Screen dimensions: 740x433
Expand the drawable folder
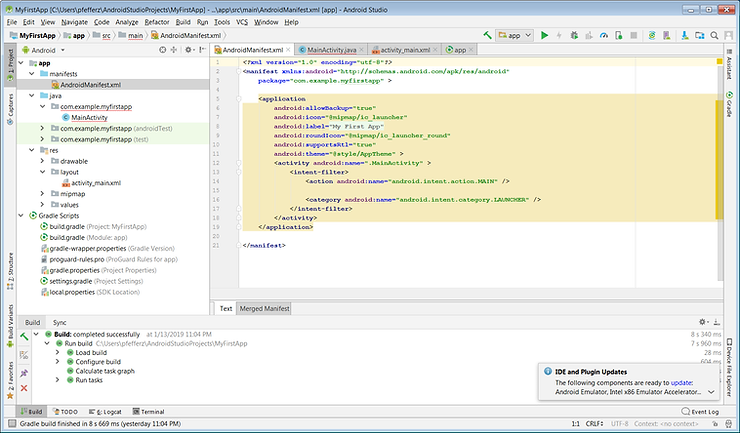point(42,161)
